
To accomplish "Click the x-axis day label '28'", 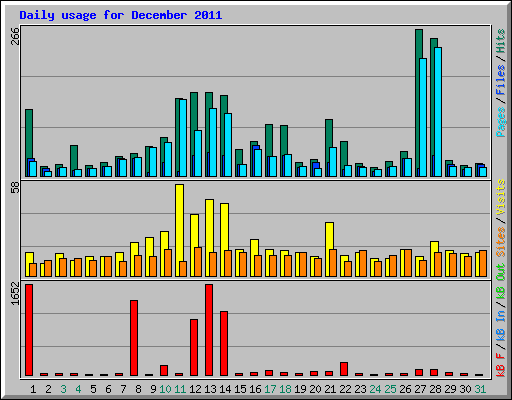I will coord(435,389).
